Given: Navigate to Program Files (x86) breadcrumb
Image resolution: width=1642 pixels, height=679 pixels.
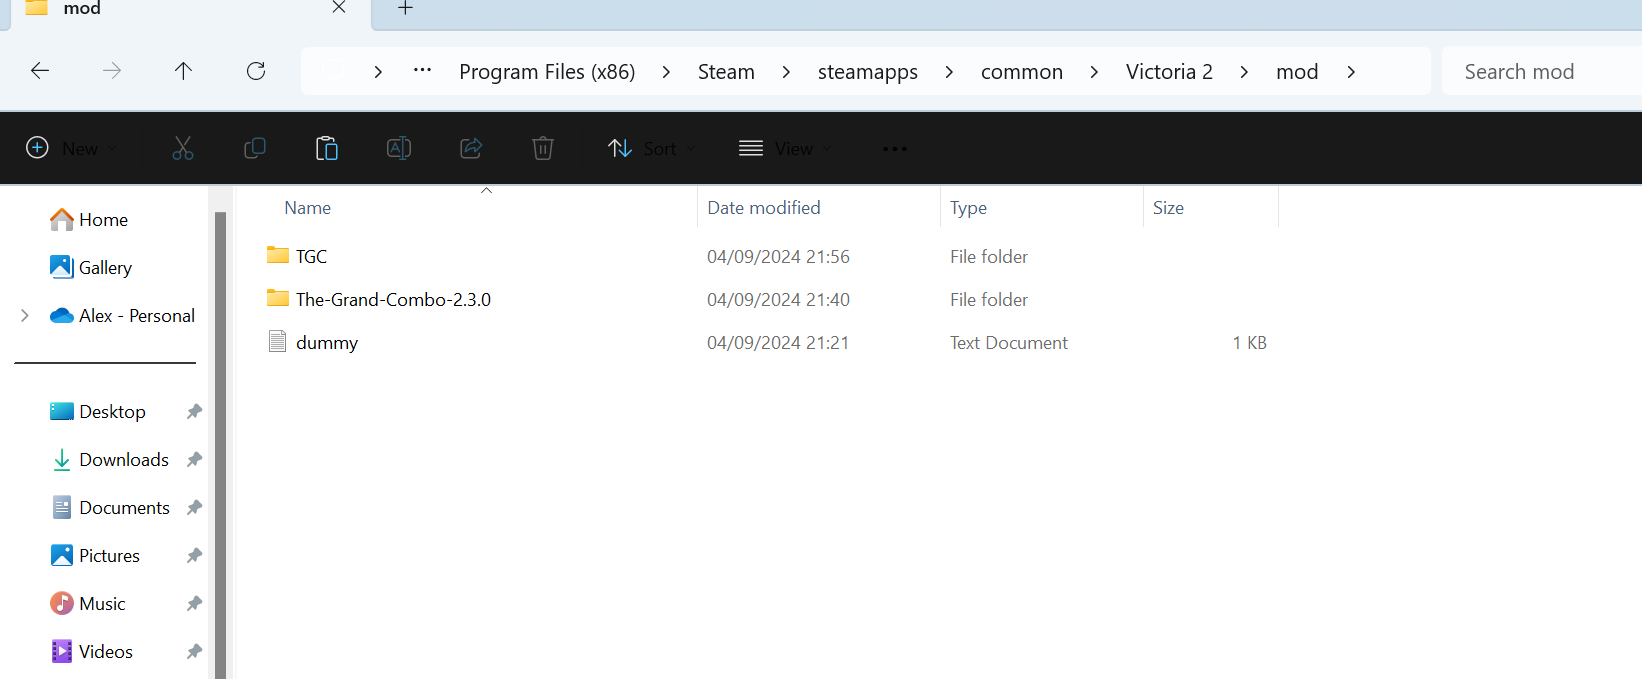Looking at the screenshot, I should 547,72.
